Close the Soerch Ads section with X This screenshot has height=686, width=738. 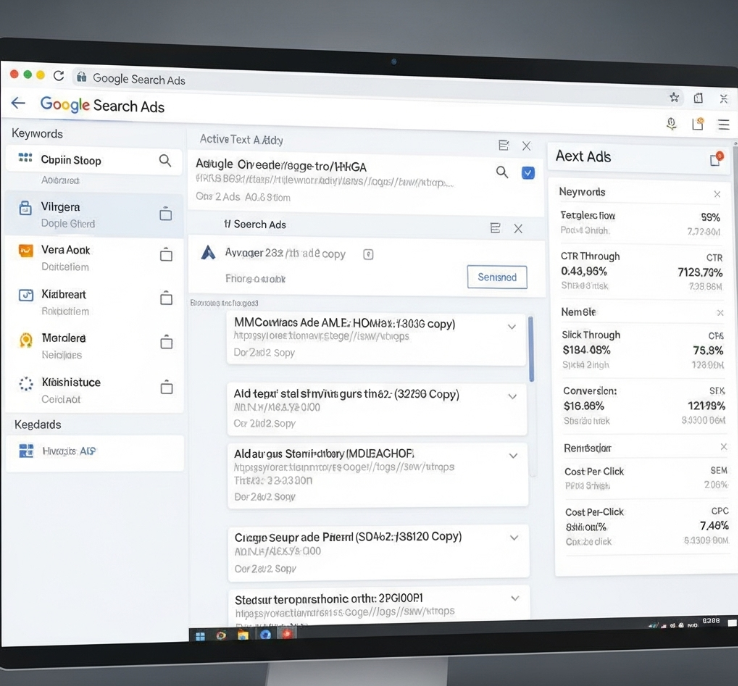(518, 229)
